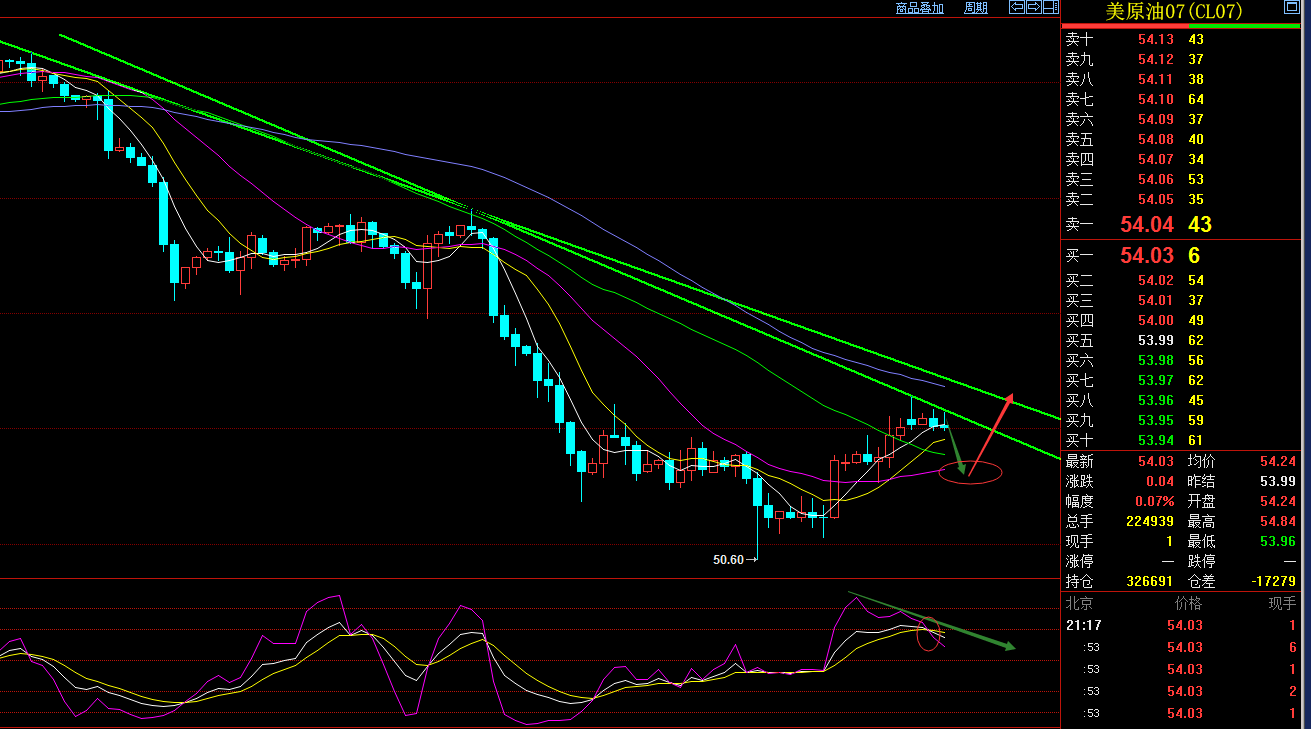Screen dimensions: 1311x729
Task: Click the 买一 volume 6
Action: tap(1194, 255)
